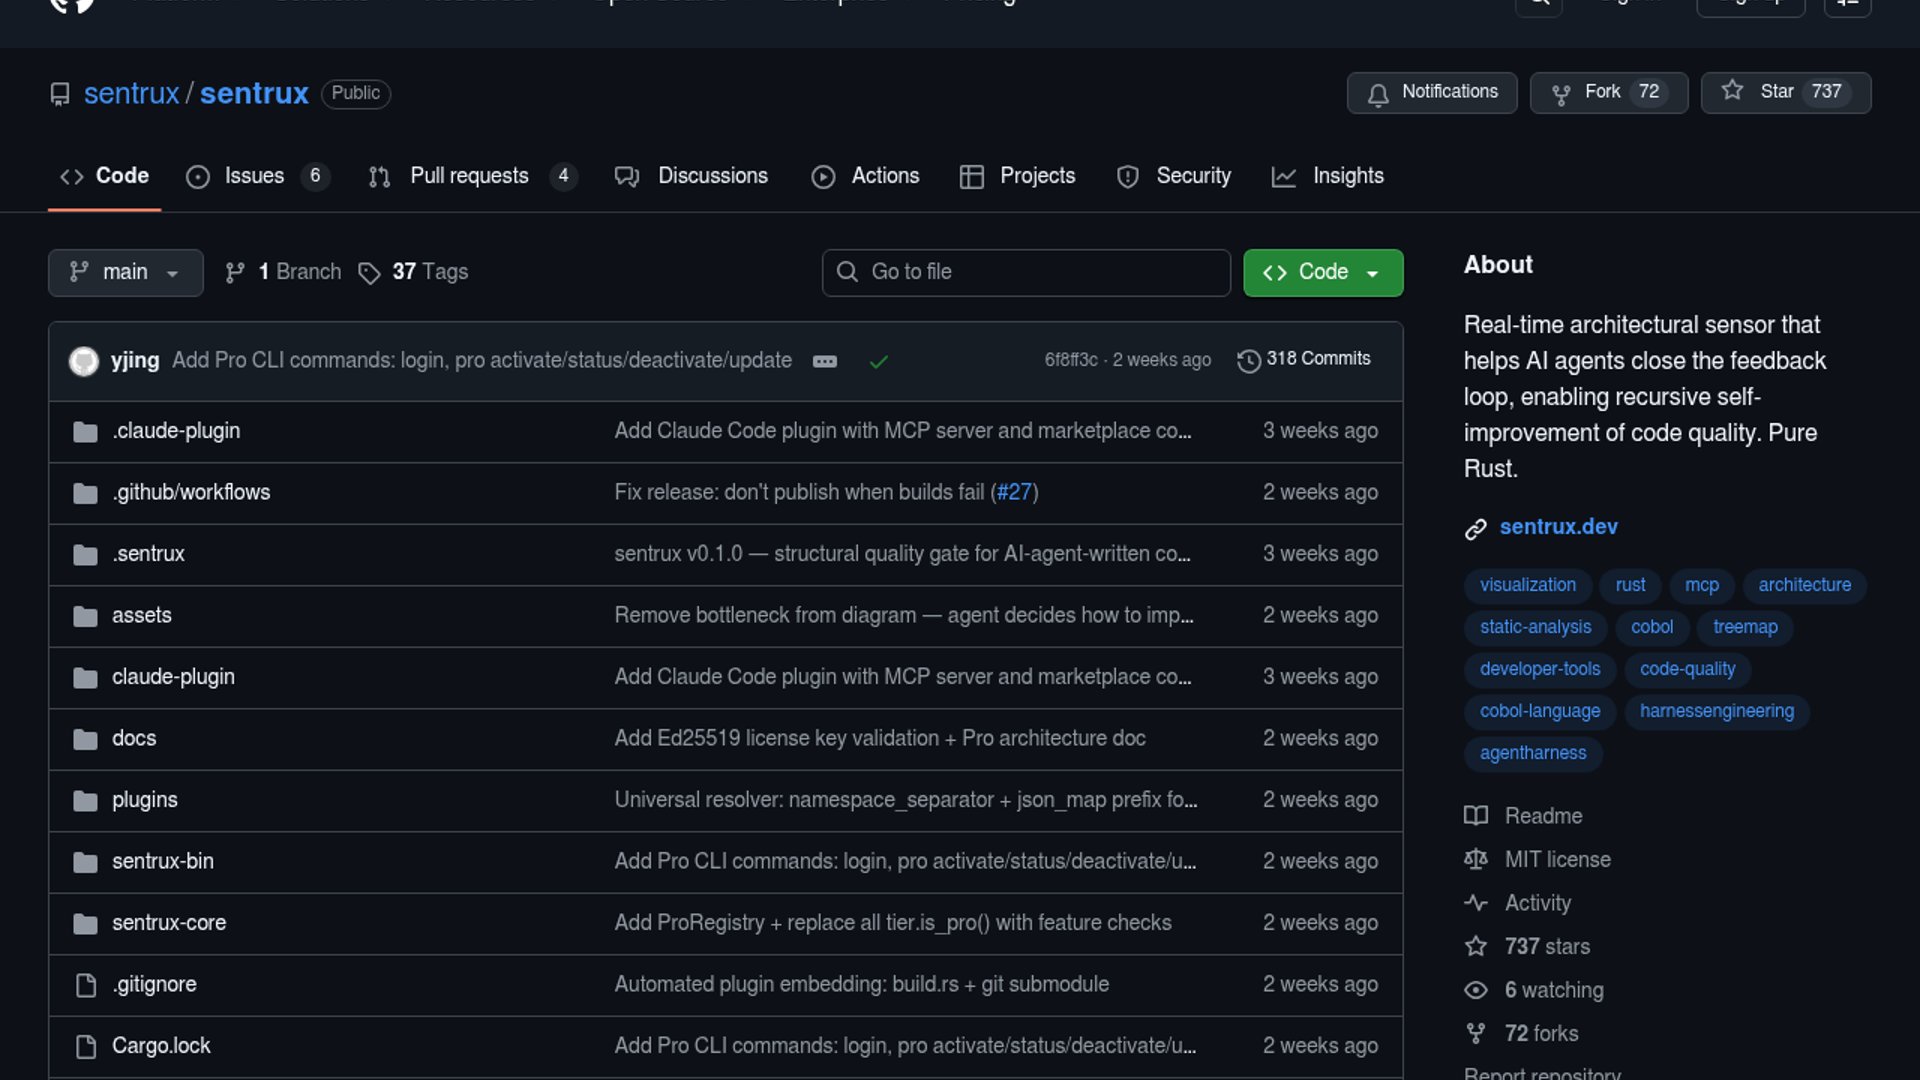Open the MIT license link
The width and height of the screenshot is (1920, 1080).
click(x=1557, y=860)
